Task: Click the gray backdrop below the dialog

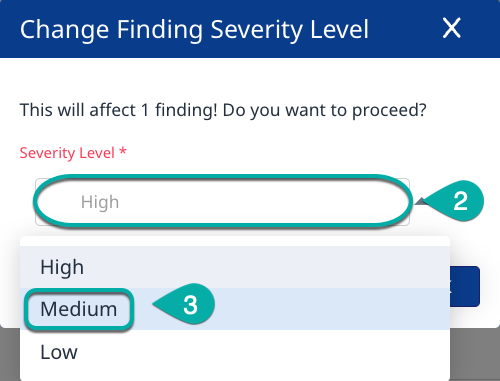Action: point(475,354)
